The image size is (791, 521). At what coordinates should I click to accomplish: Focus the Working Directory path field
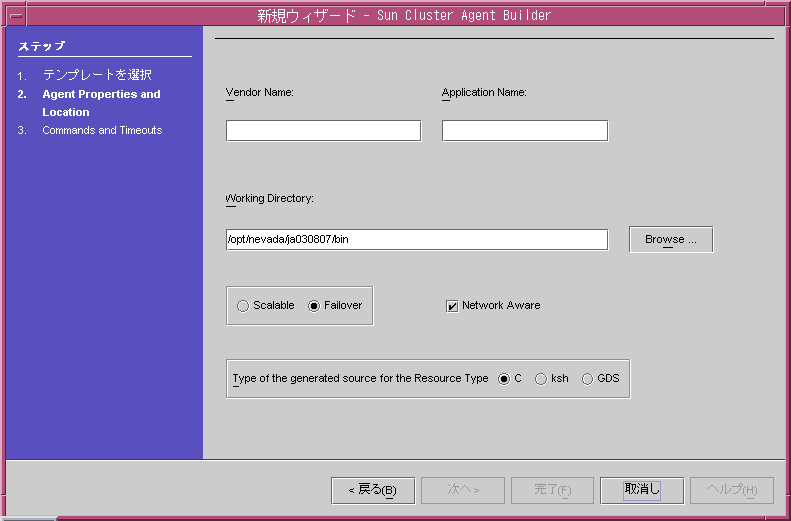[x=417, y=240]
